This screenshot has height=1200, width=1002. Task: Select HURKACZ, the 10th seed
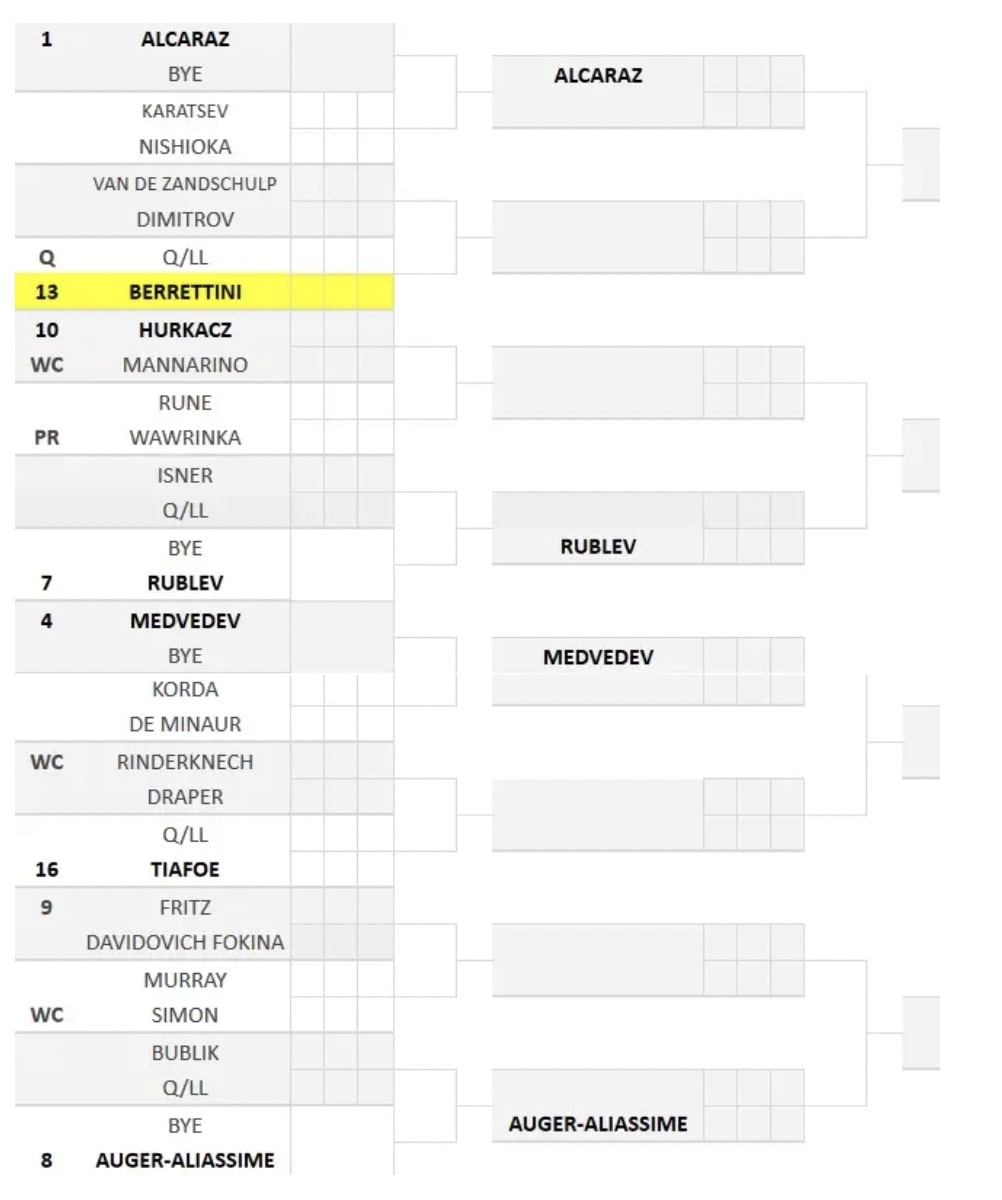click(185, 330)
